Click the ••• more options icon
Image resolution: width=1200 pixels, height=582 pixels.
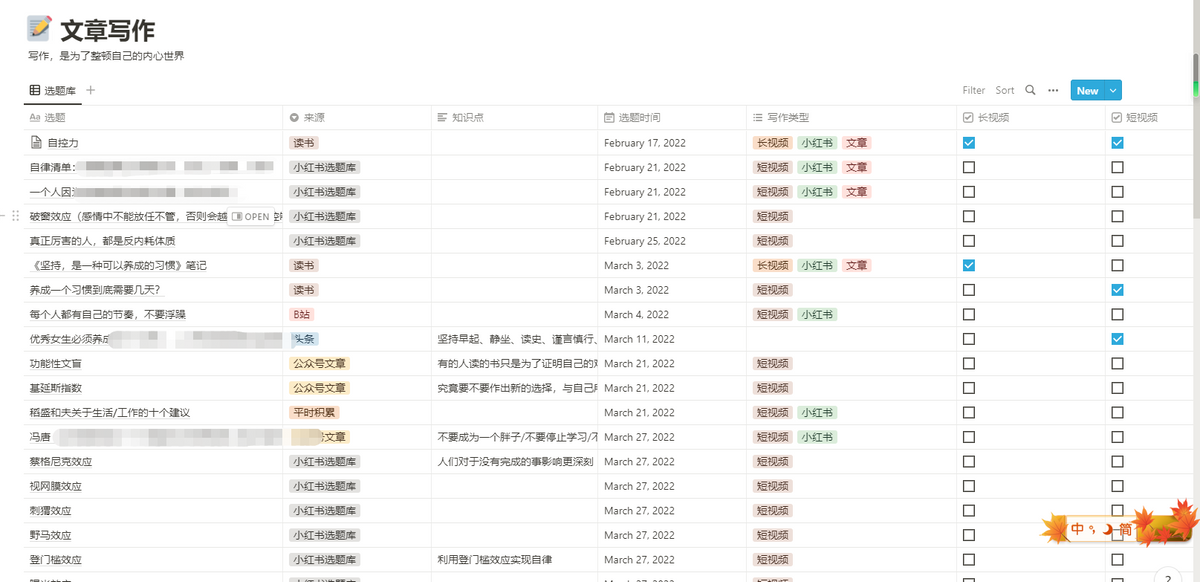coord(1052,90)
